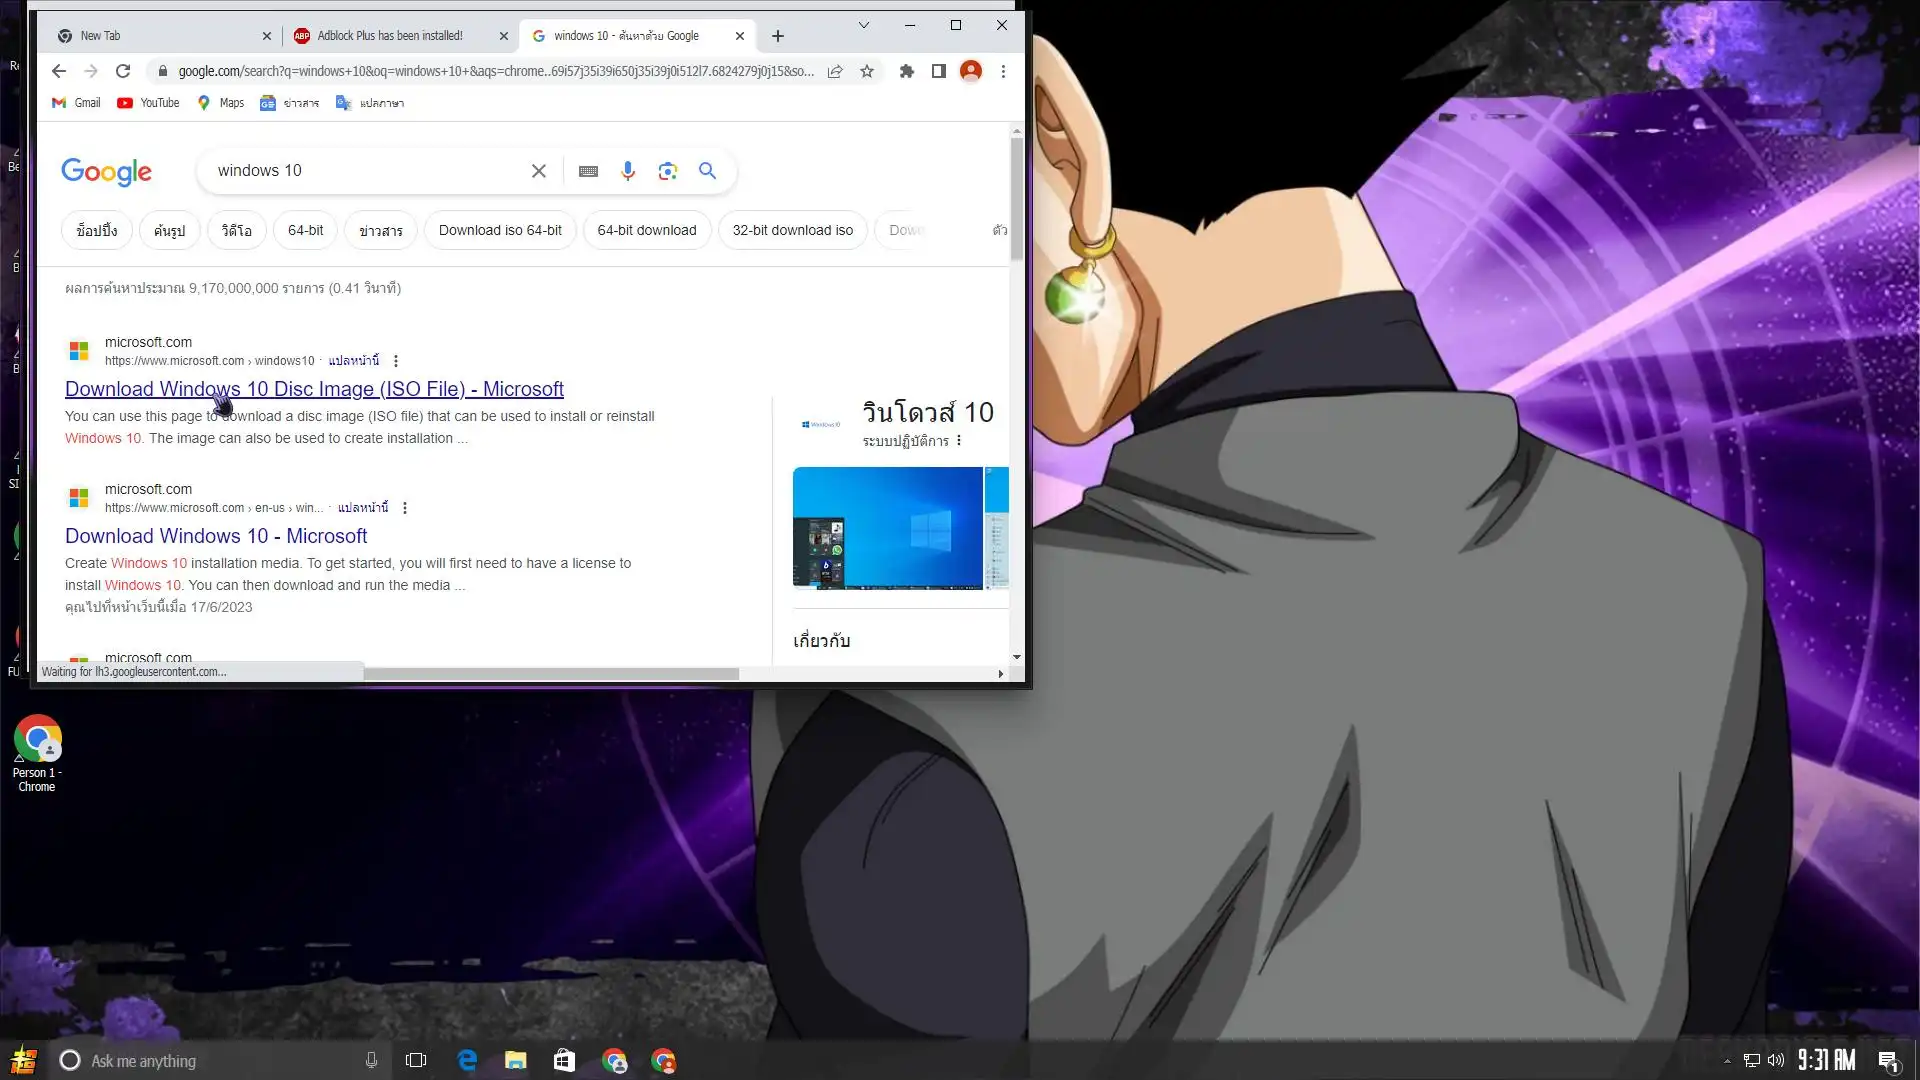The image size is (1920, 1080).
Task: Open Google Lens image search
Action: click(668, 171)
